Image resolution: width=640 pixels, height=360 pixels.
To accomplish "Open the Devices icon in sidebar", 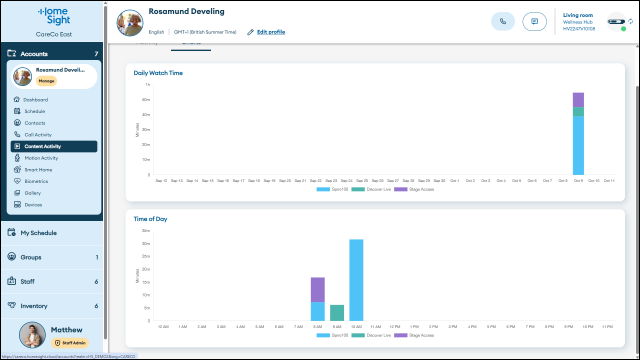I will tap(17, 204).
